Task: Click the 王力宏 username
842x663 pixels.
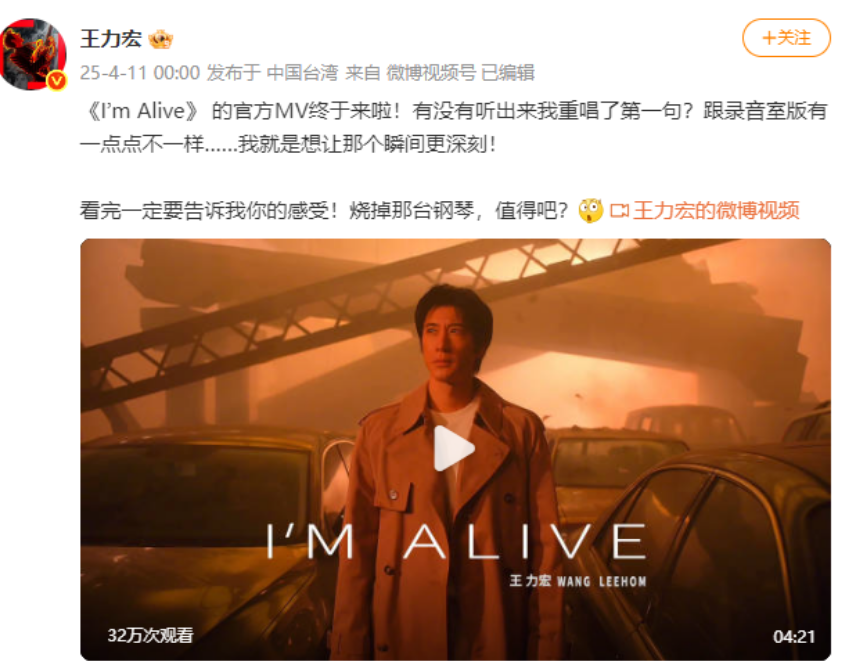Action: pyautogui.click(x=111, y=39)
